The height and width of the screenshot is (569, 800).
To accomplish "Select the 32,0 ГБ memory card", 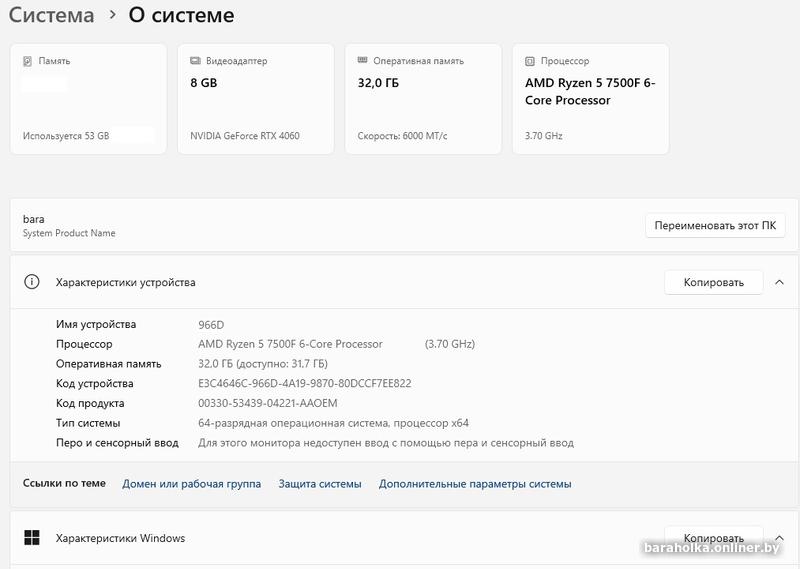I will point(423,99).
